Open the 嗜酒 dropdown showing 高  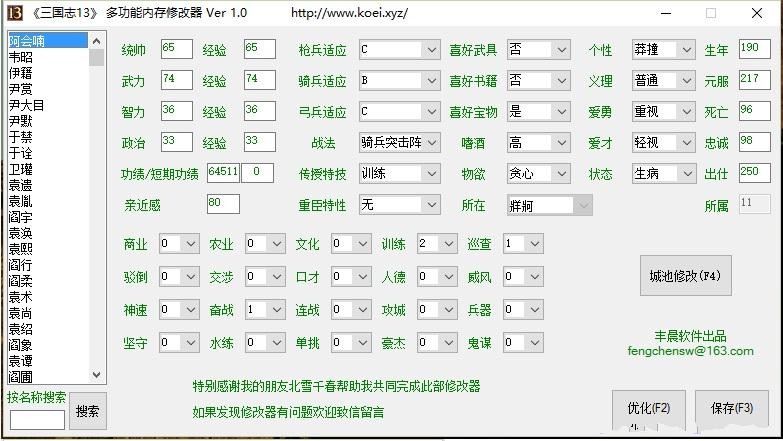[538, 143]
